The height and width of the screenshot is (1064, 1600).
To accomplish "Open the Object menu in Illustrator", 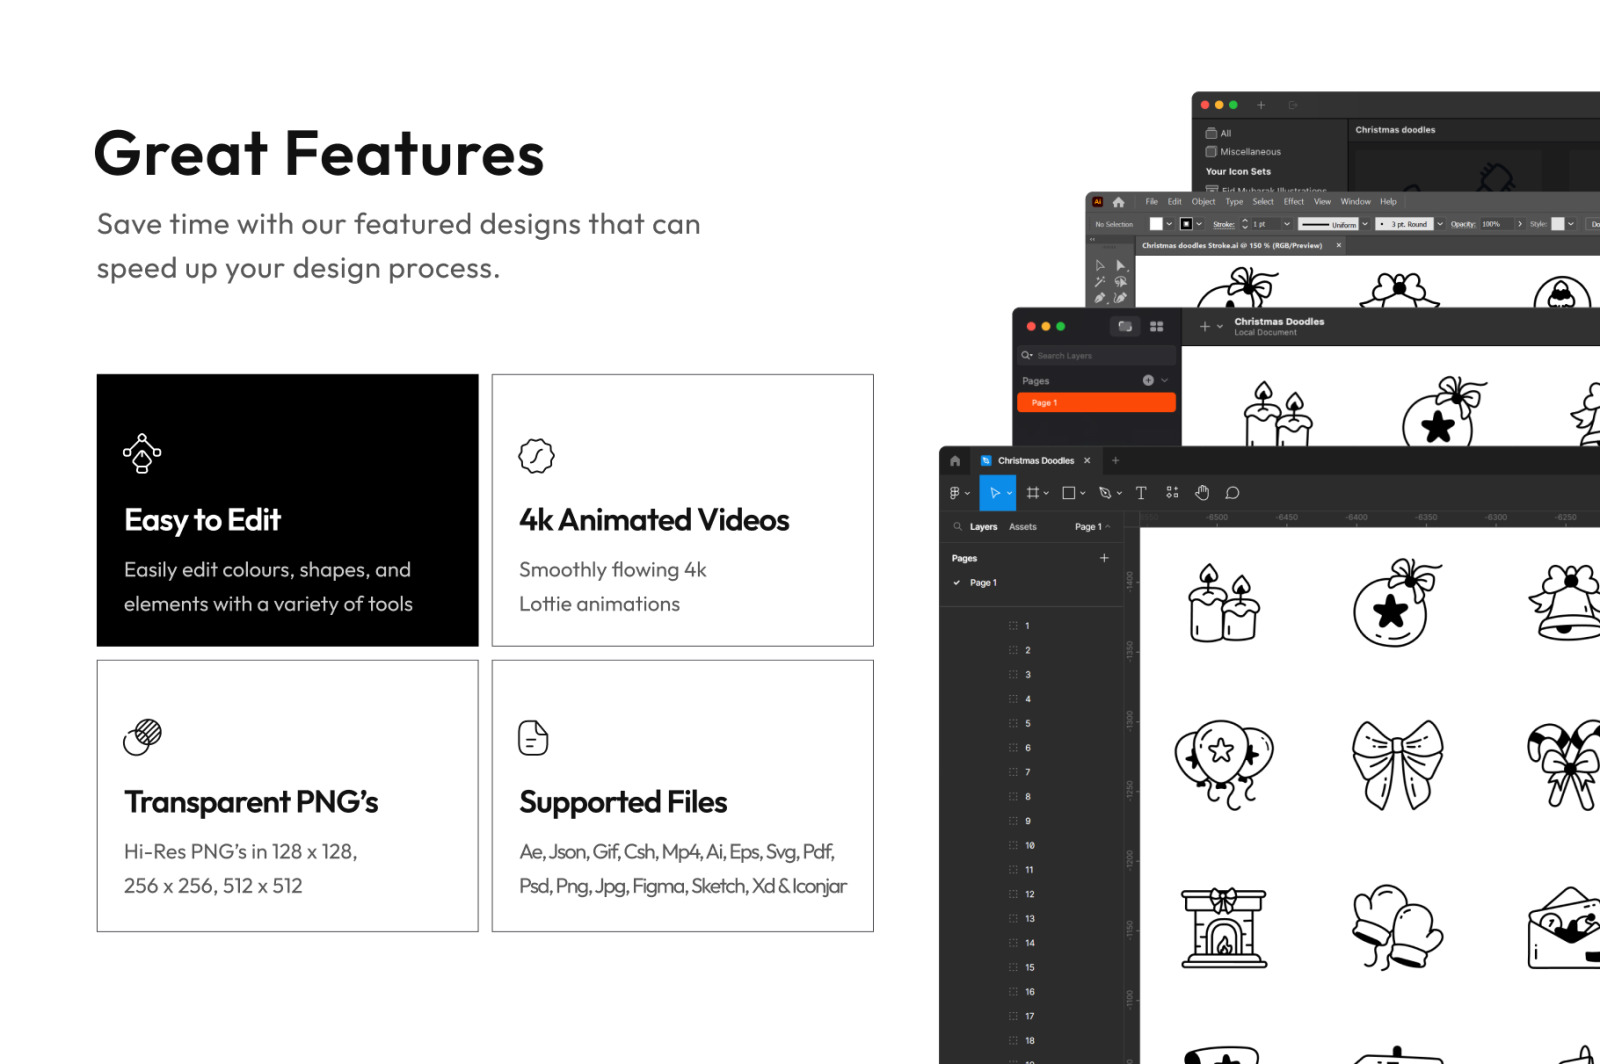I will click(1203, 202).
